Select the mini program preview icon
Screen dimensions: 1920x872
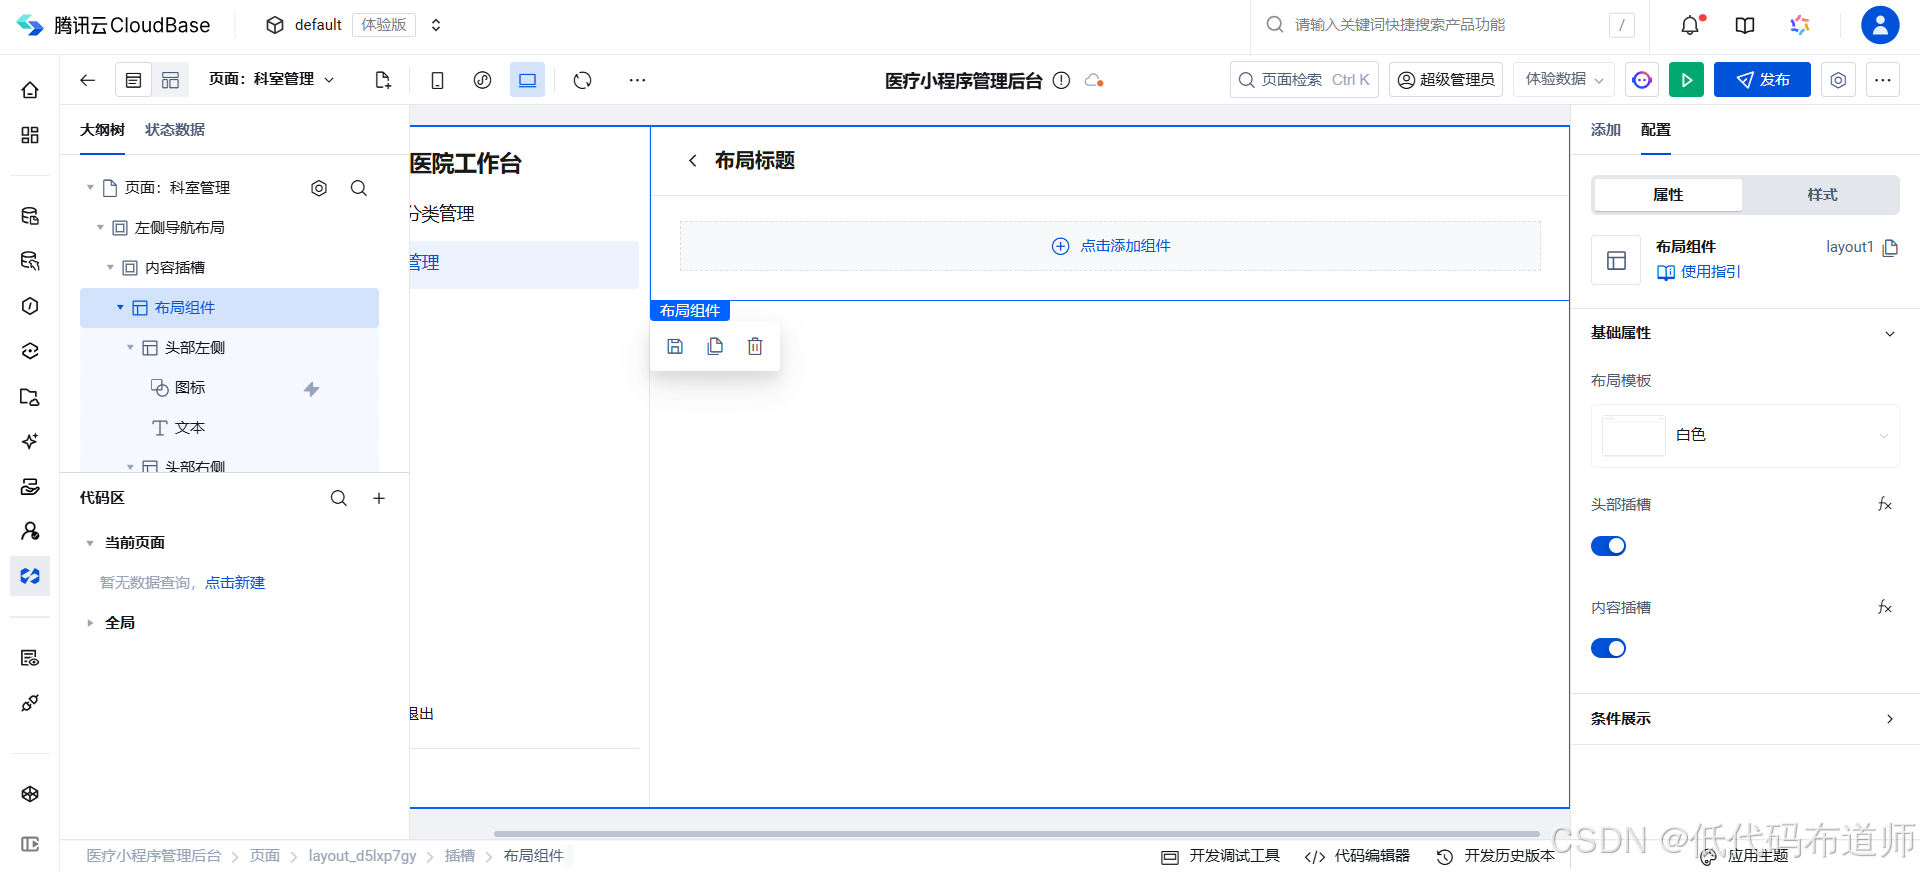[x=483, y=80]
